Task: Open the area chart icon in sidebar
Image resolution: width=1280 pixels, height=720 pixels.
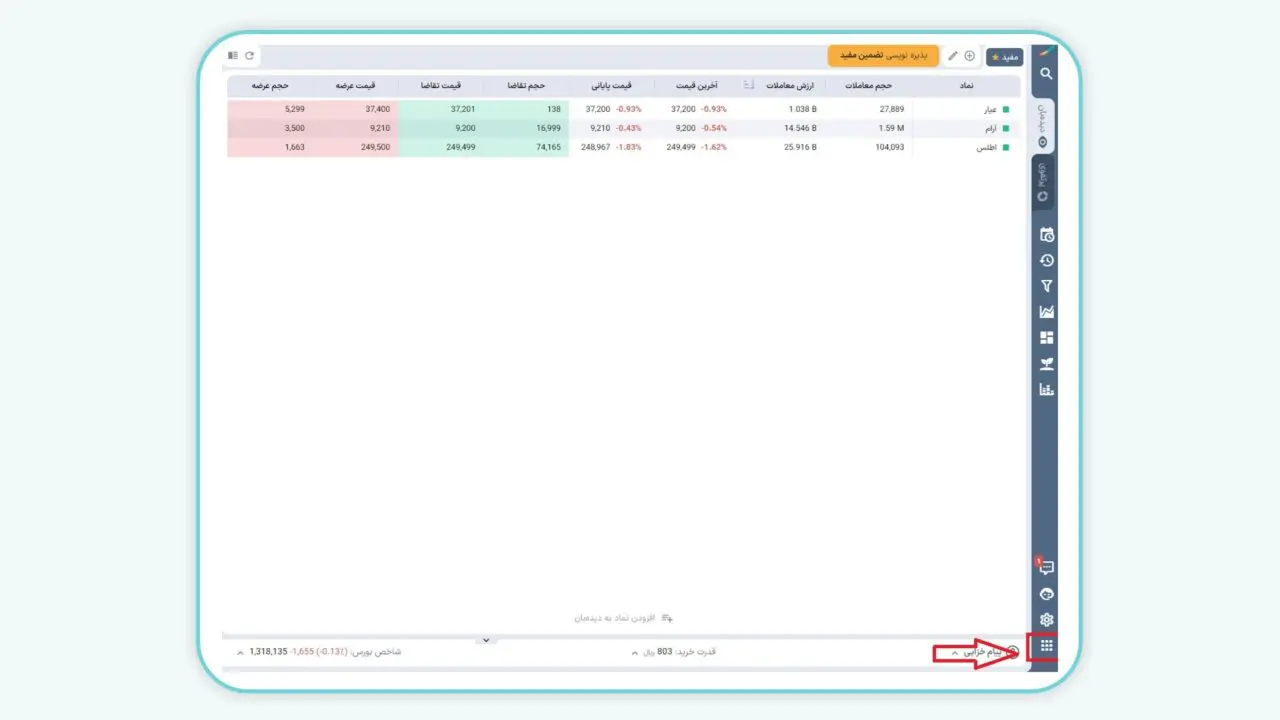Action: pyautogui.click(x=1046, y=312)
